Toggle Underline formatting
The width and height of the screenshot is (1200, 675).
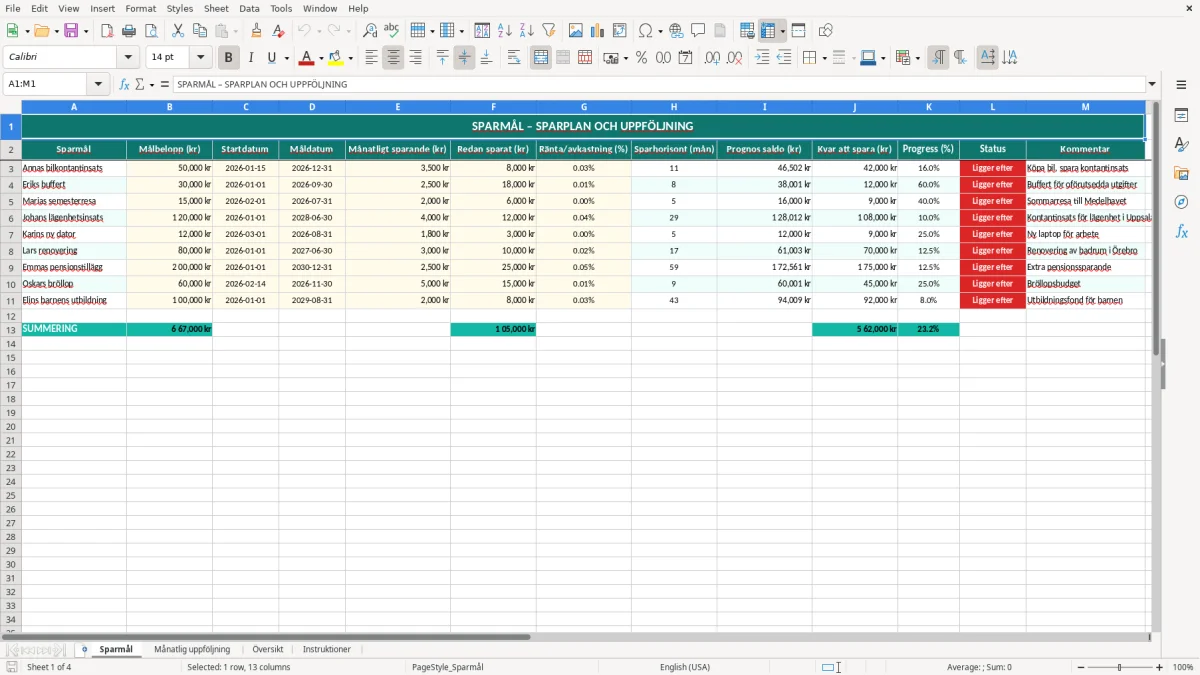point(271,58)
